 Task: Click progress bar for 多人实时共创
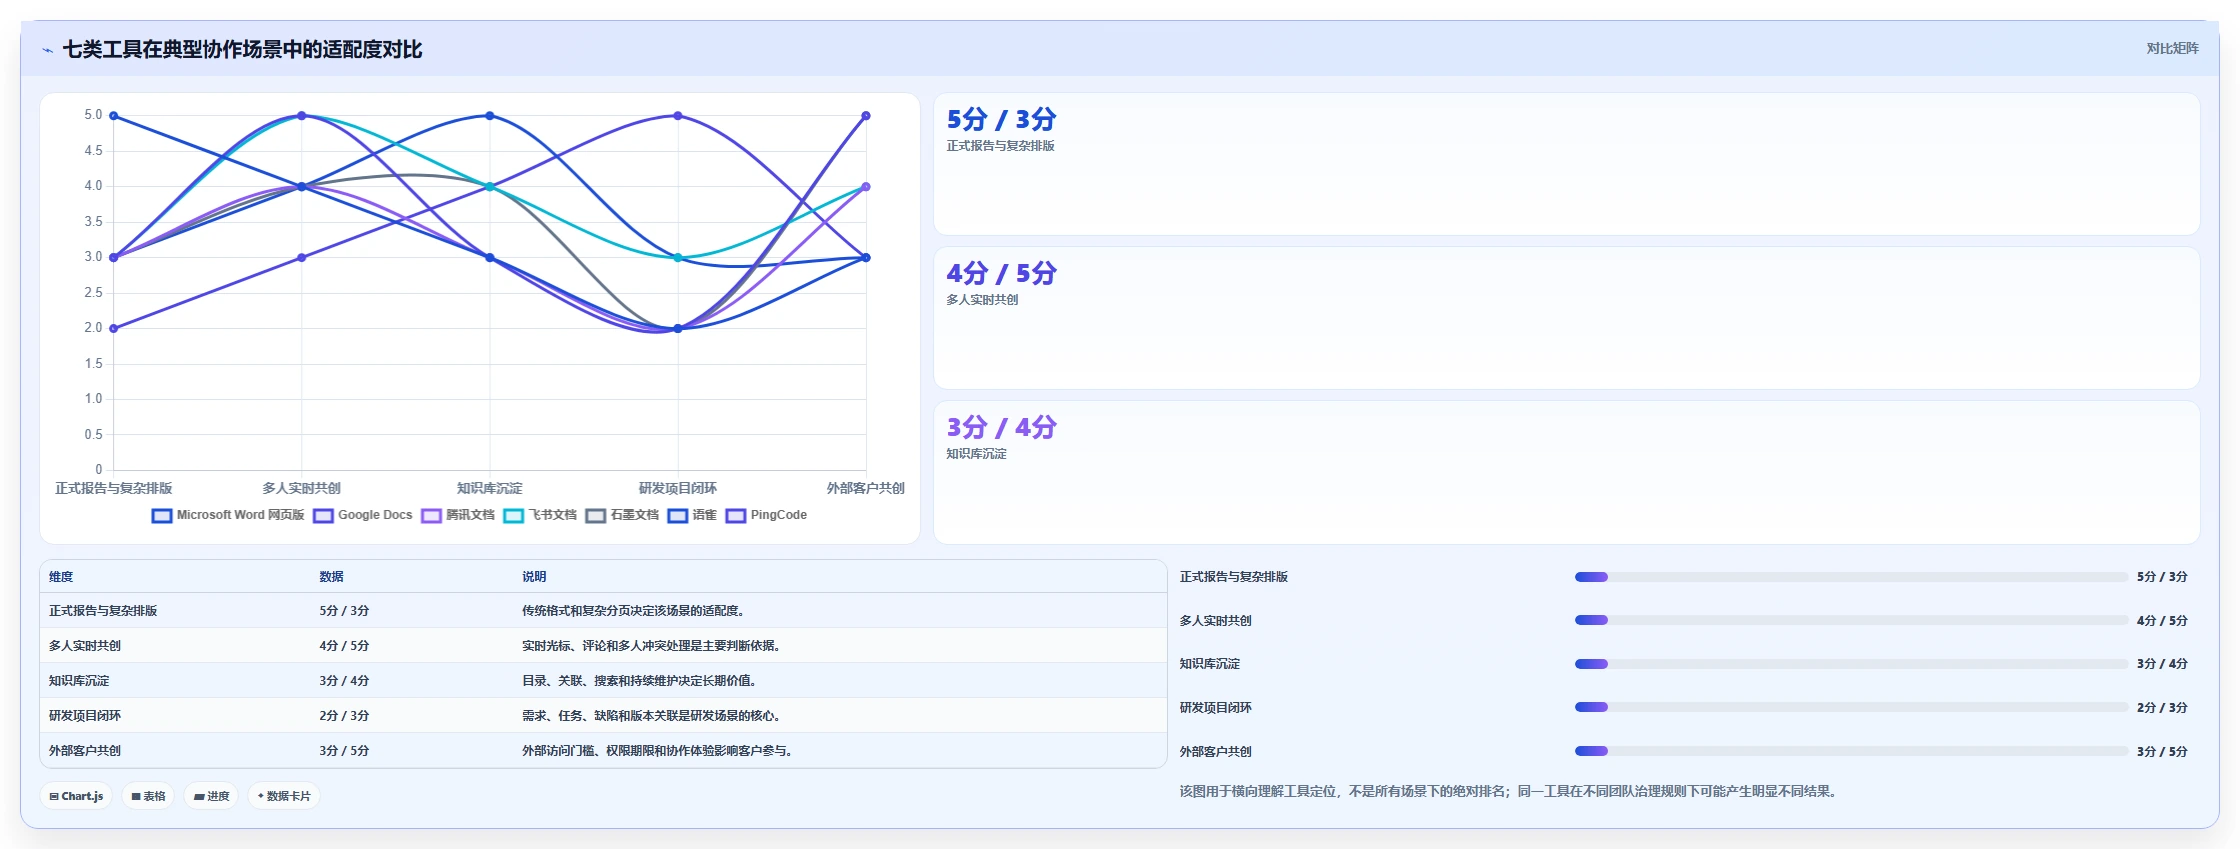1851,620
